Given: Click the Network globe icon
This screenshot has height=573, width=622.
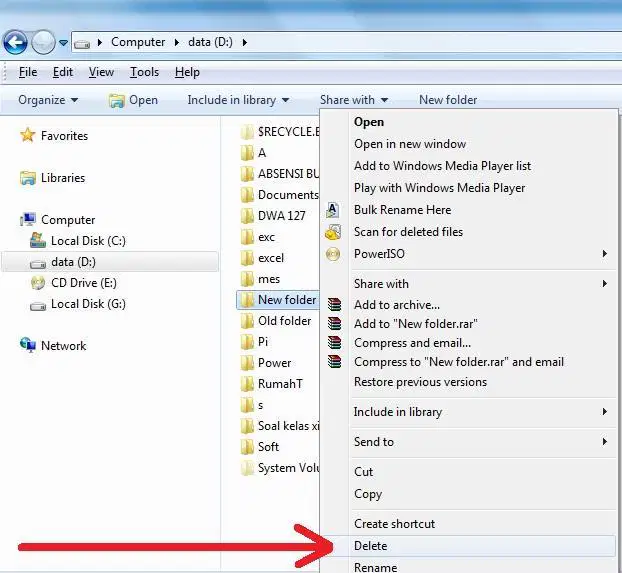Looking at the screenshot, I should click(28, 345).
